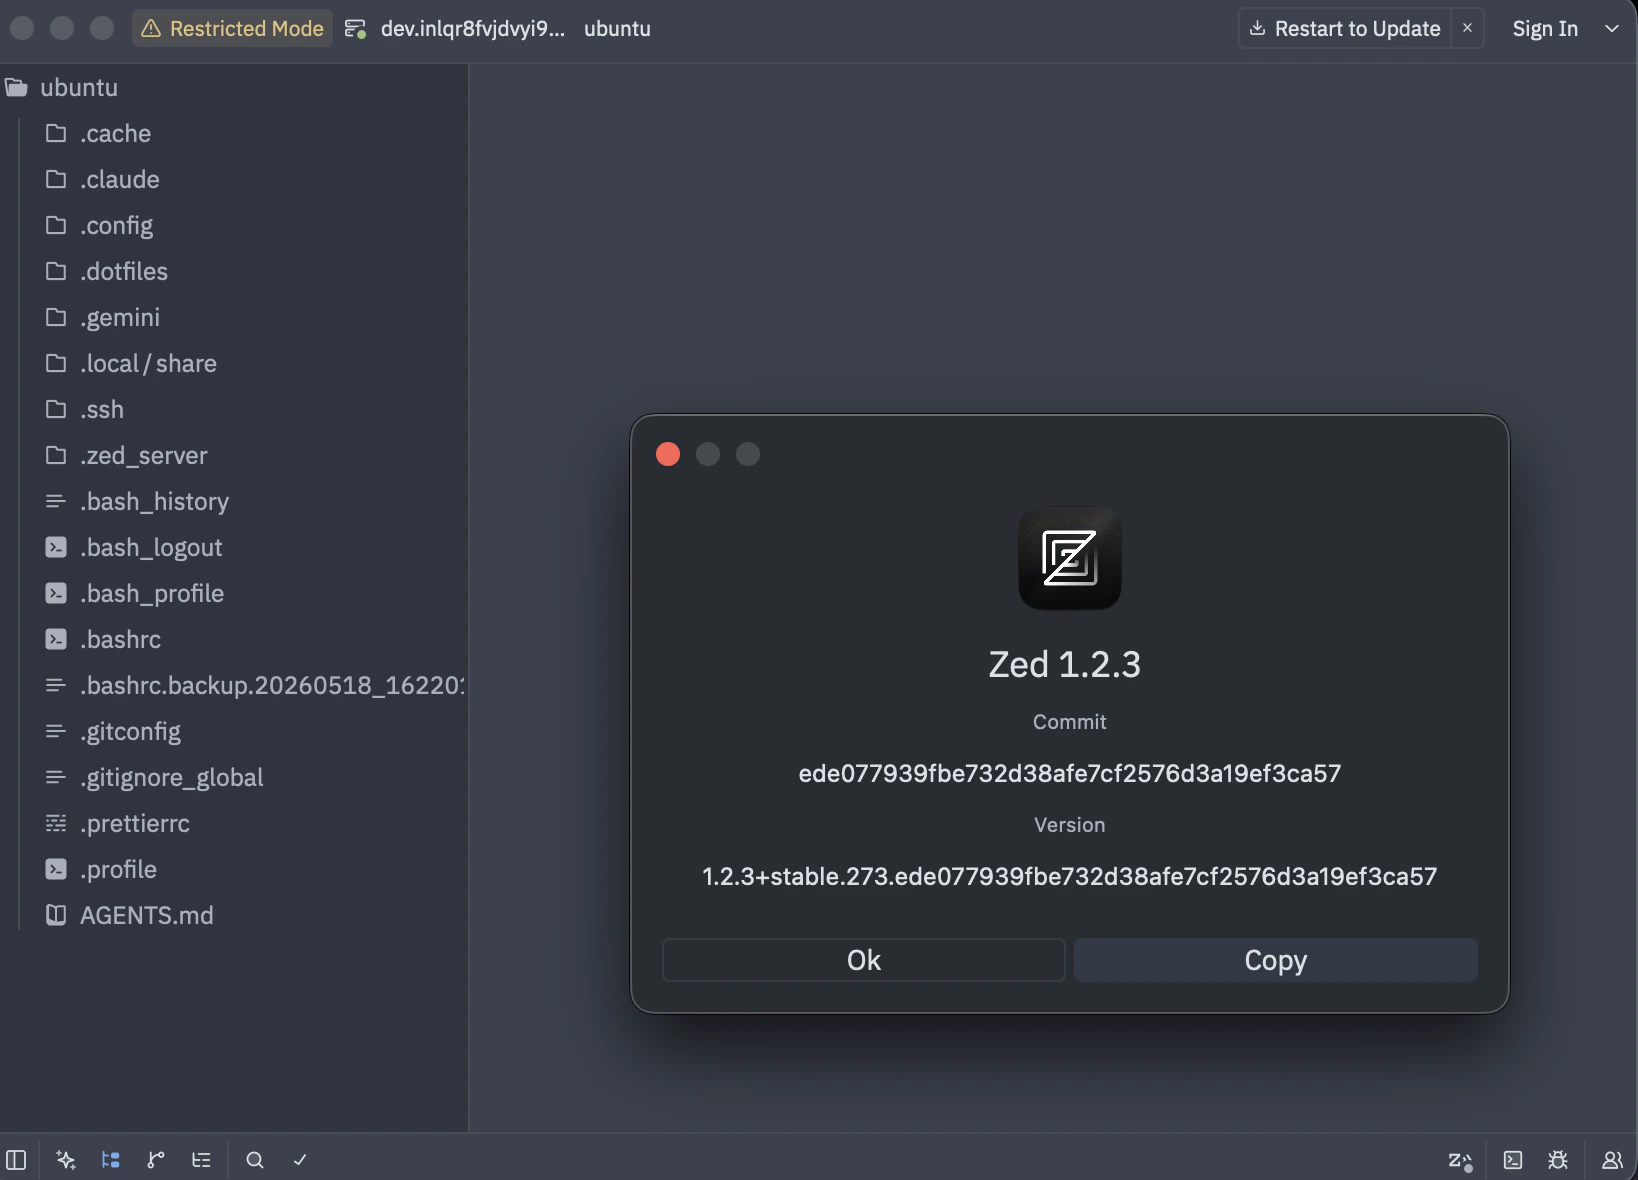This screenshot has height=1180, width=1638.
Task: Expand the .ssh folder
Action: (234, 409)
